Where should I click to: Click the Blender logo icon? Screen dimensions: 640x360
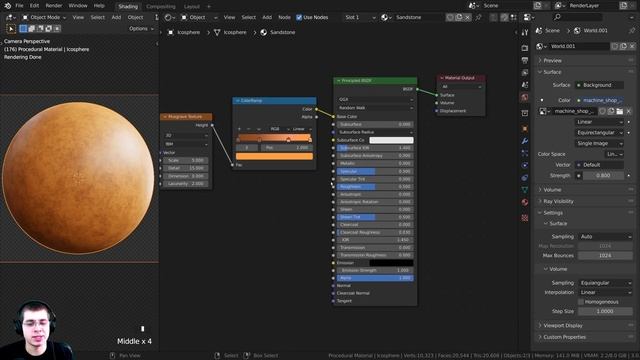pyautogui.click(x=7, y=6)
